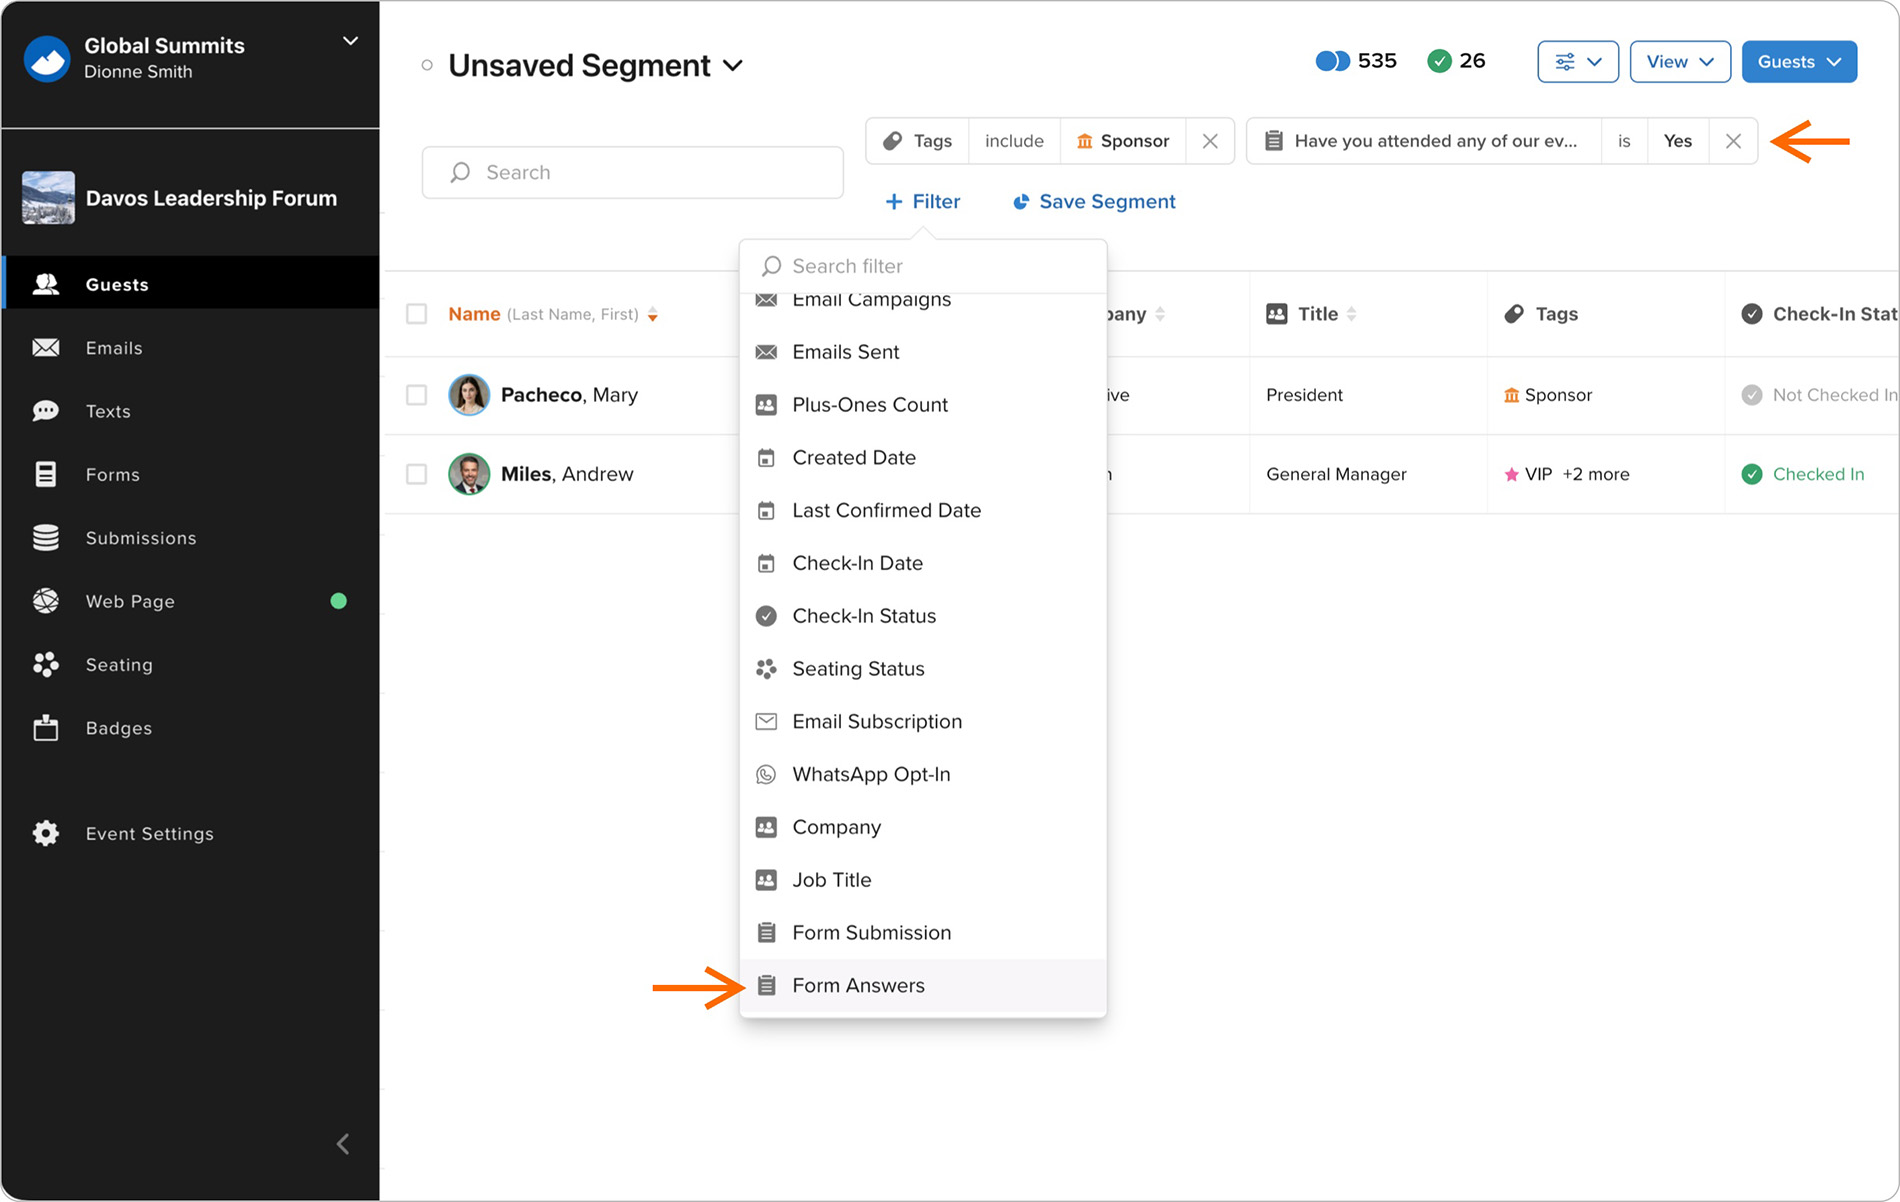
Task: Click the Global Summits logo icon
Action: [47, 59]
